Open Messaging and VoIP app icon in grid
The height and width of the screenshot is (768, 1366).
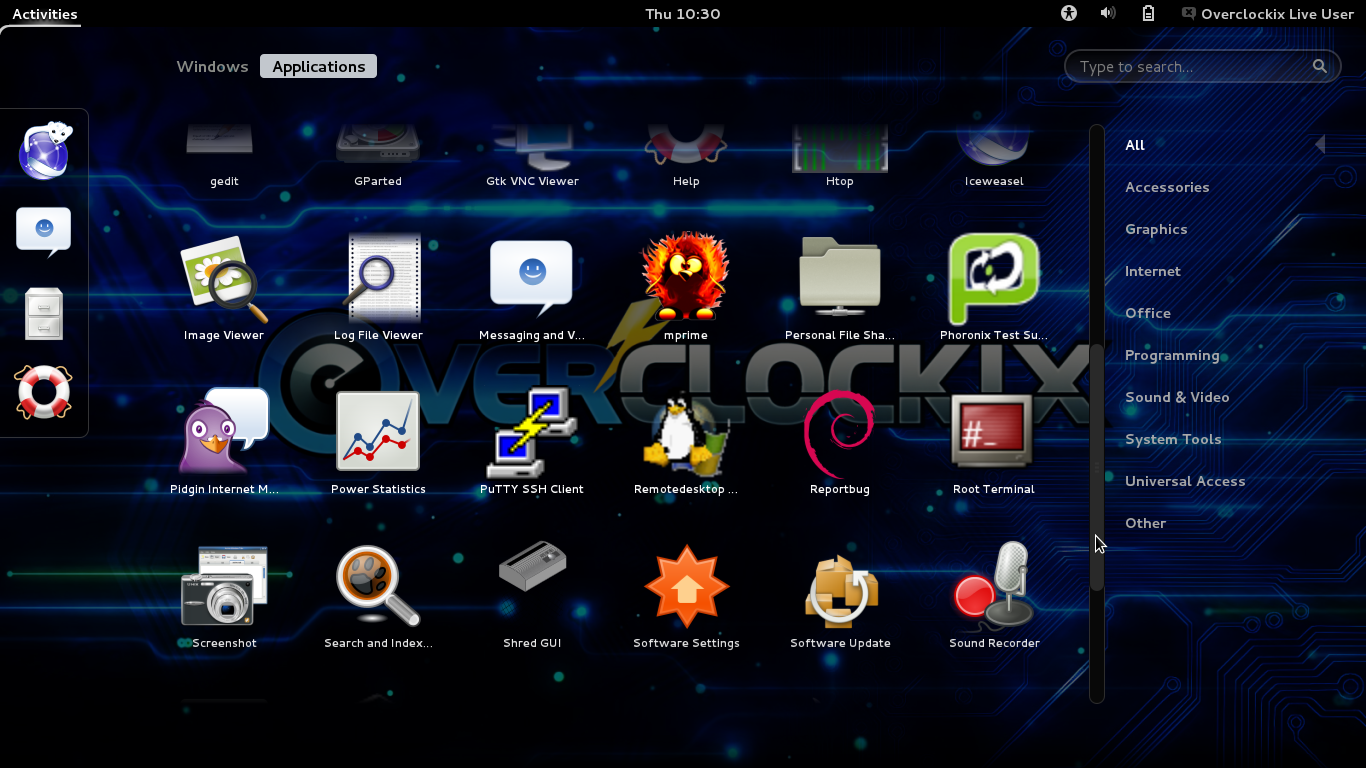532,288
